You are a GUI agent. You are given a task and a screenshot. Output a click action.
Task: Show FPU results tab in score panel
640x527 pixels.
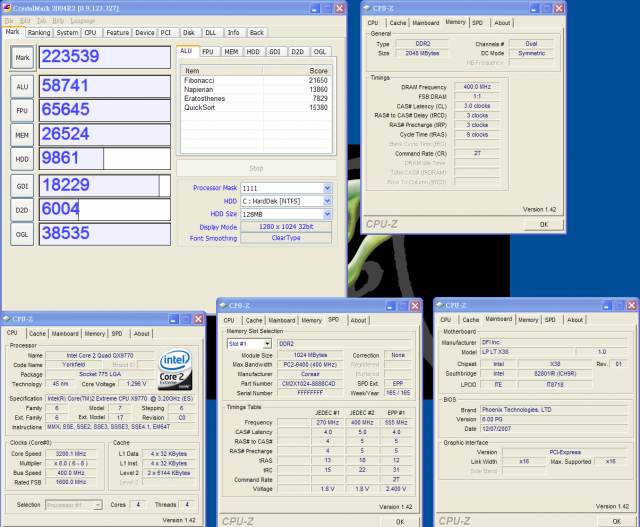coord(208,52)
